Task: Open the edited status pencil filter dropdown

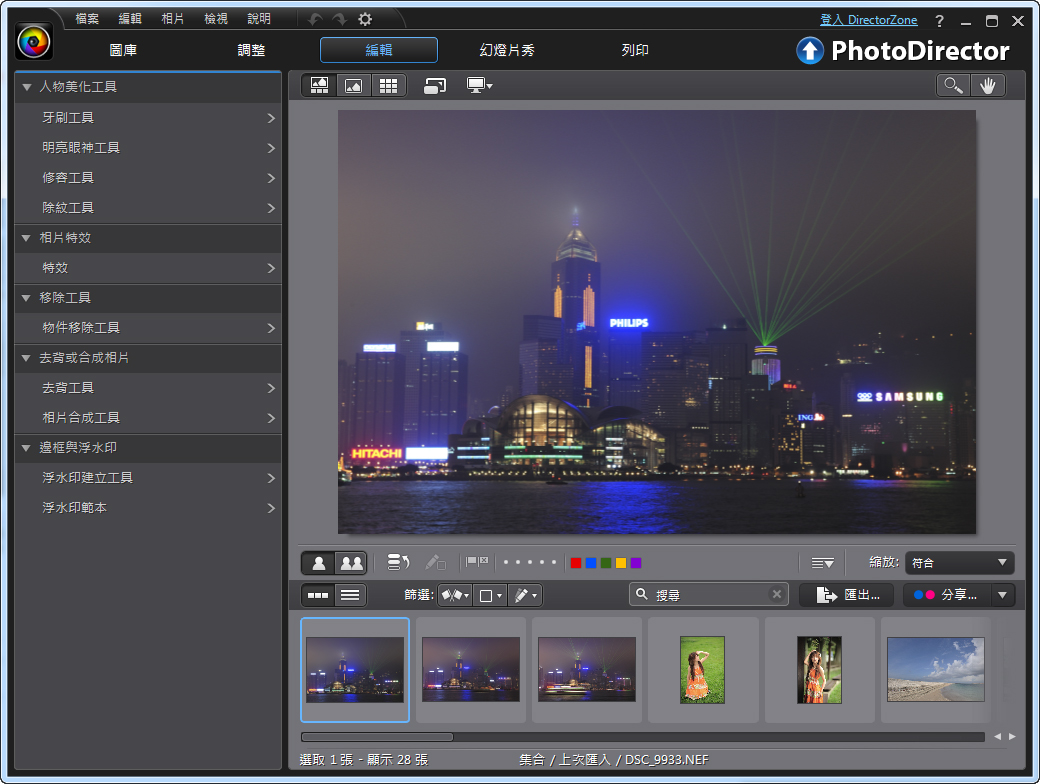Action: pyautogui.click(x=525, y=595)
